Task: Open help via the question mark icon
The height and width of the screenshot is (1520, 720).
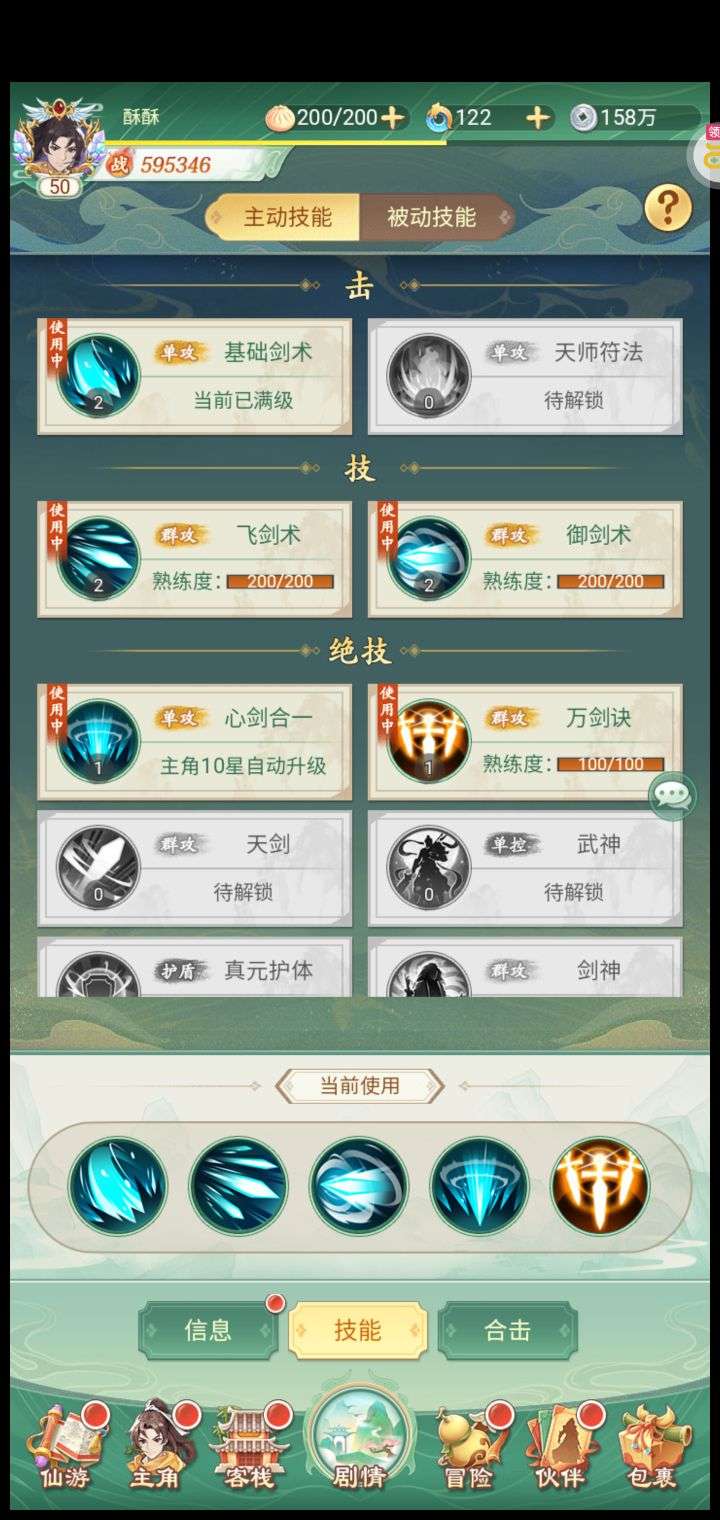Action: (668, 208)
